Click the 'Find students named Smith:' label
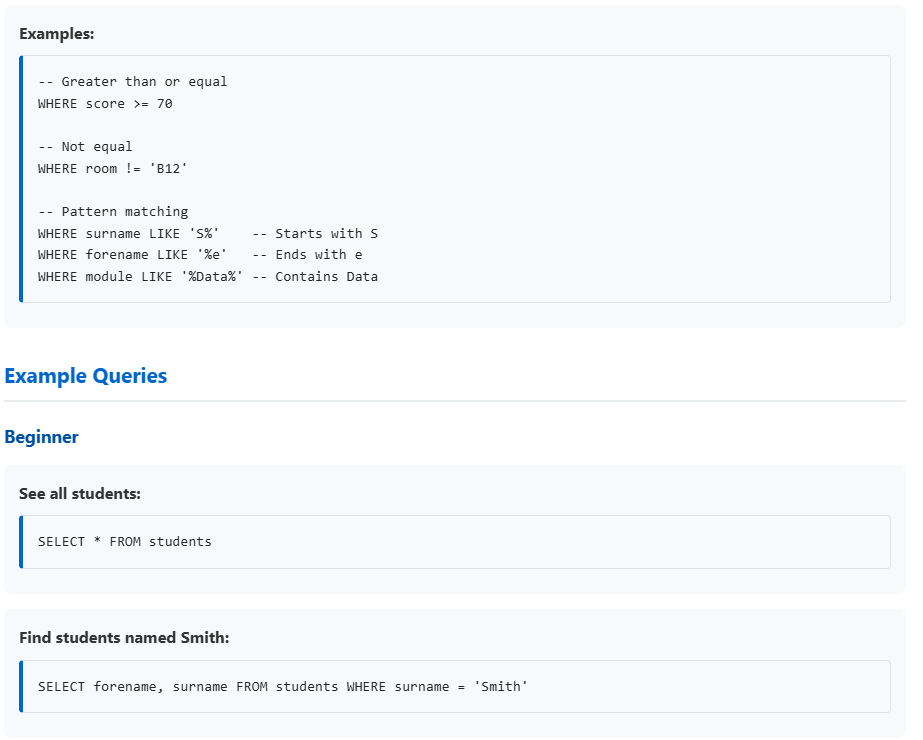 pyautogui.click(x=124, y=638)
